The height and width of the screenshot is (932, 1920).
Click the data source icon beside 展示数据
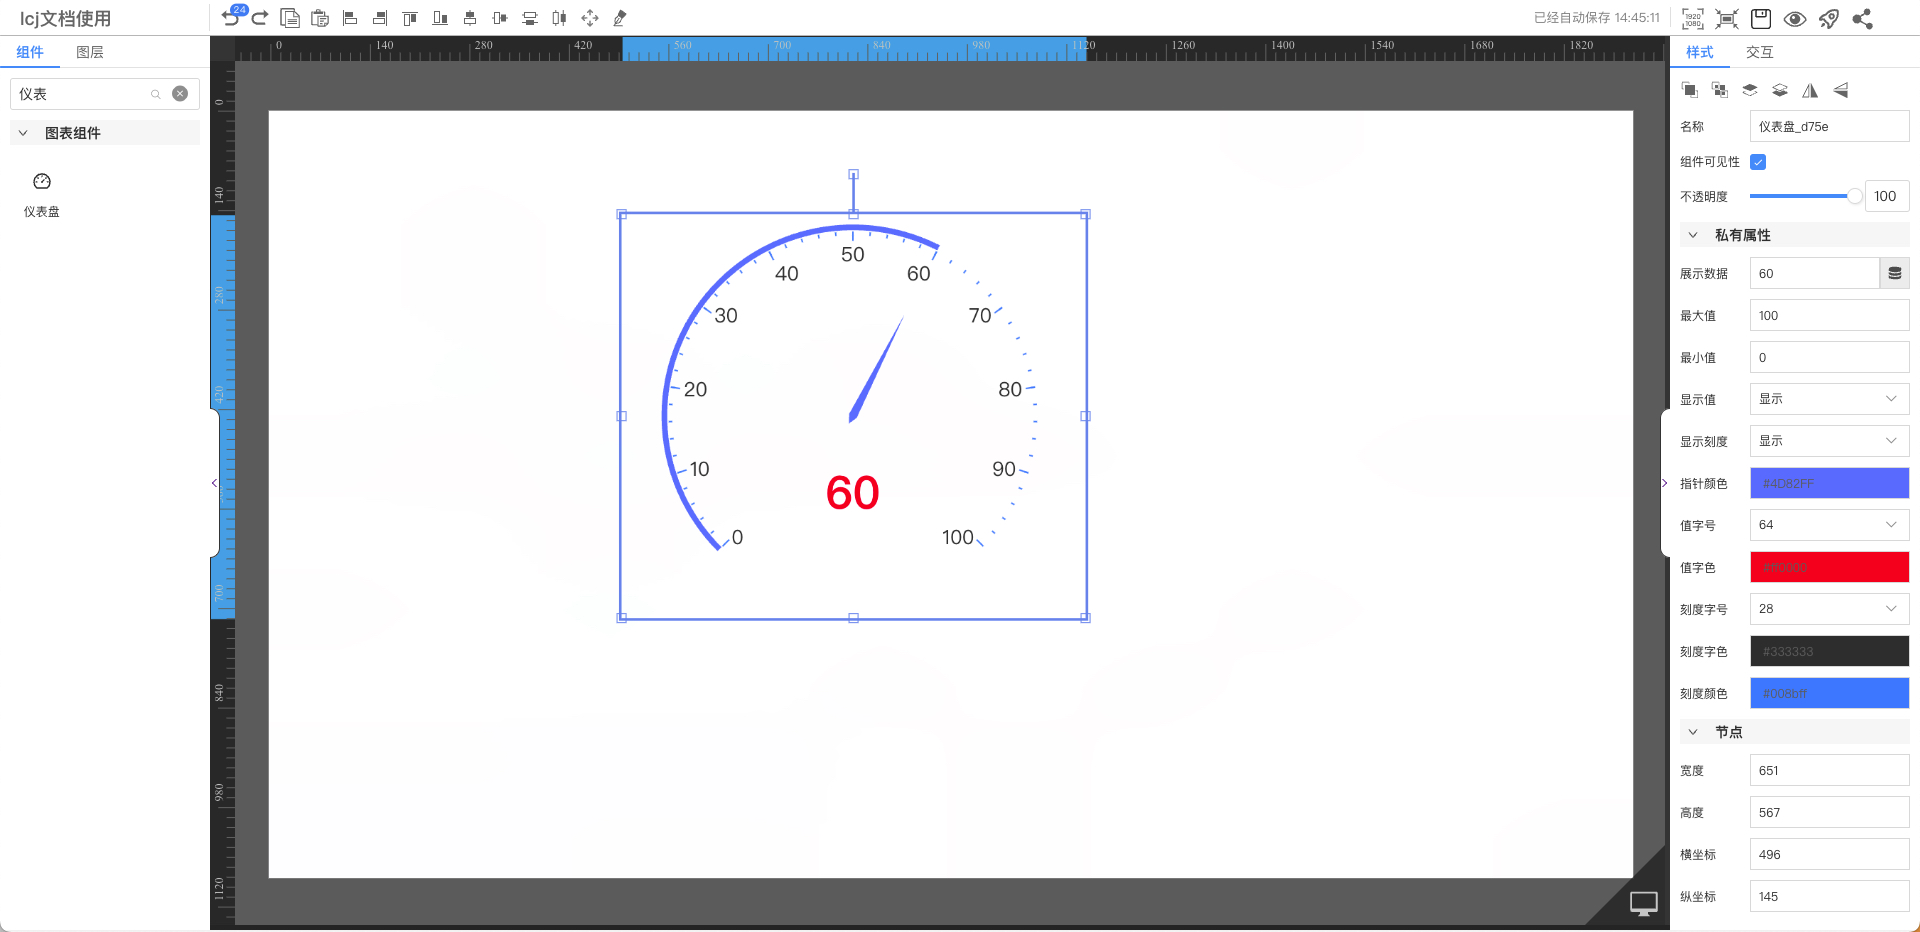point(1895,273)
